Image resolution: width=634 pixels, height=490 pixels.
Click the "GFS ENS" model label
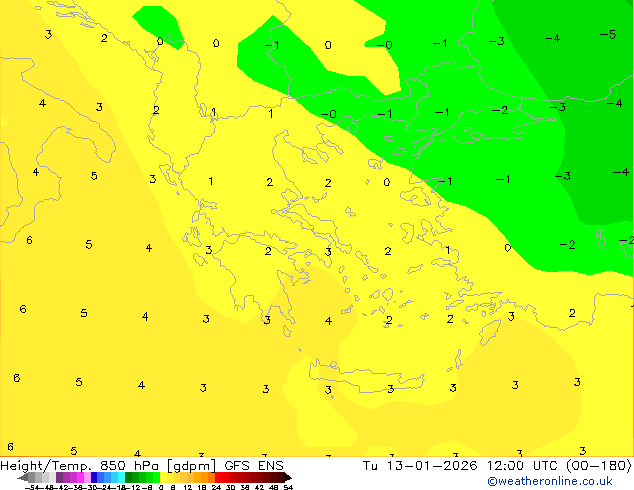pos(254,466)
